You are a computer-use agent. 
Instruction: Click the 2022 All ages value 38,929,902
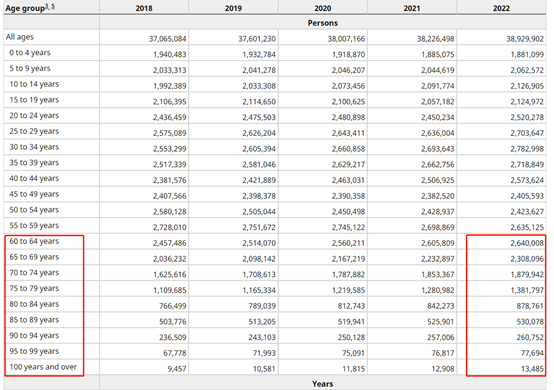pos(525,39)
